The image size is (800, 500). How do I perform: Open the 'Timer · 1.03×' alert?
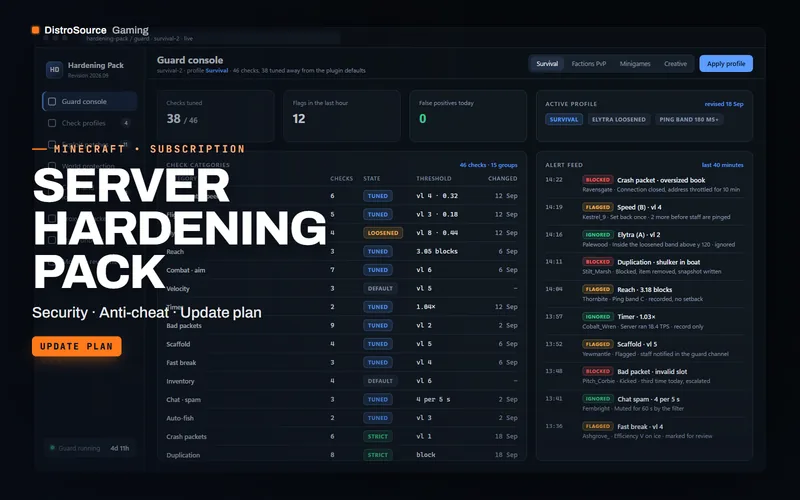(x=644, y=321)
